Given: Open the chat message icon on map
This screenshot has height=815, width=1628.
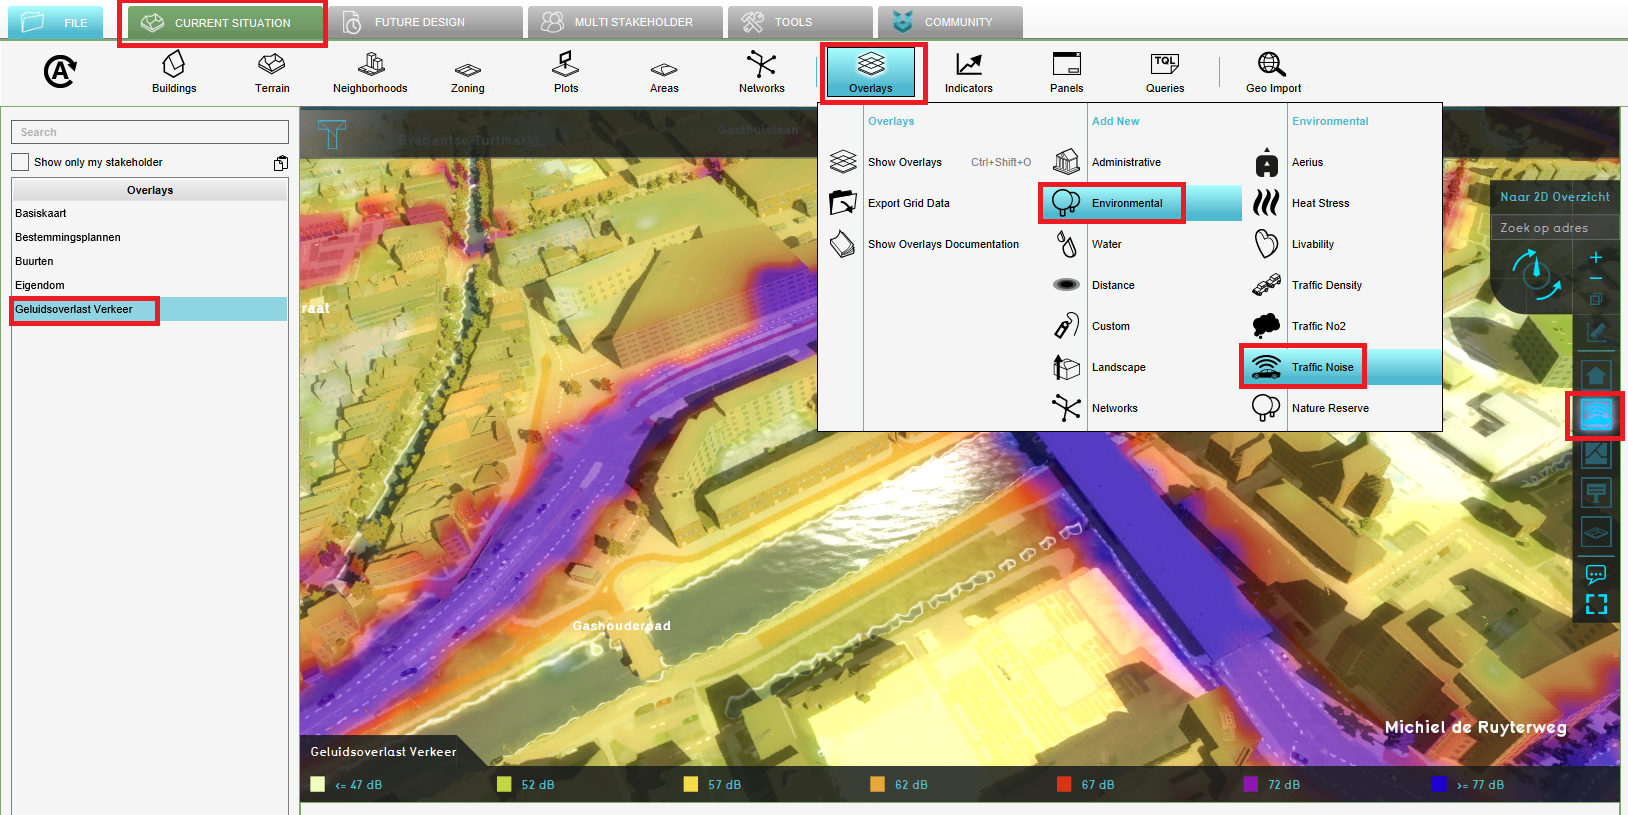Looking at the screenshot, I should point(1596,574).
